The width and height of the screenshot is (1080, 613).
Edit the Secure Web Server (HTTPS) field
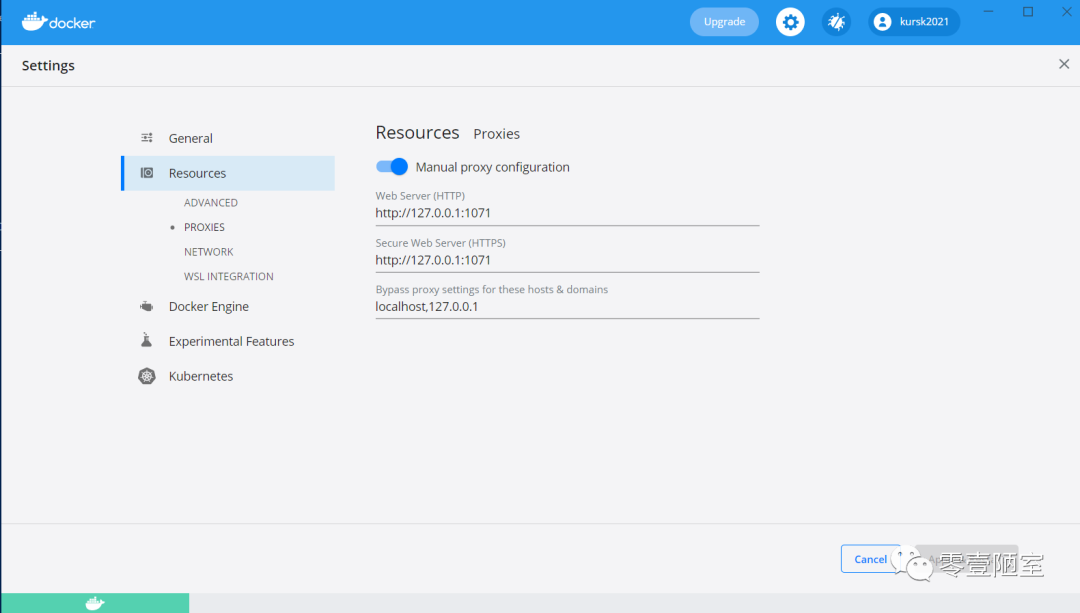(567, 260)
